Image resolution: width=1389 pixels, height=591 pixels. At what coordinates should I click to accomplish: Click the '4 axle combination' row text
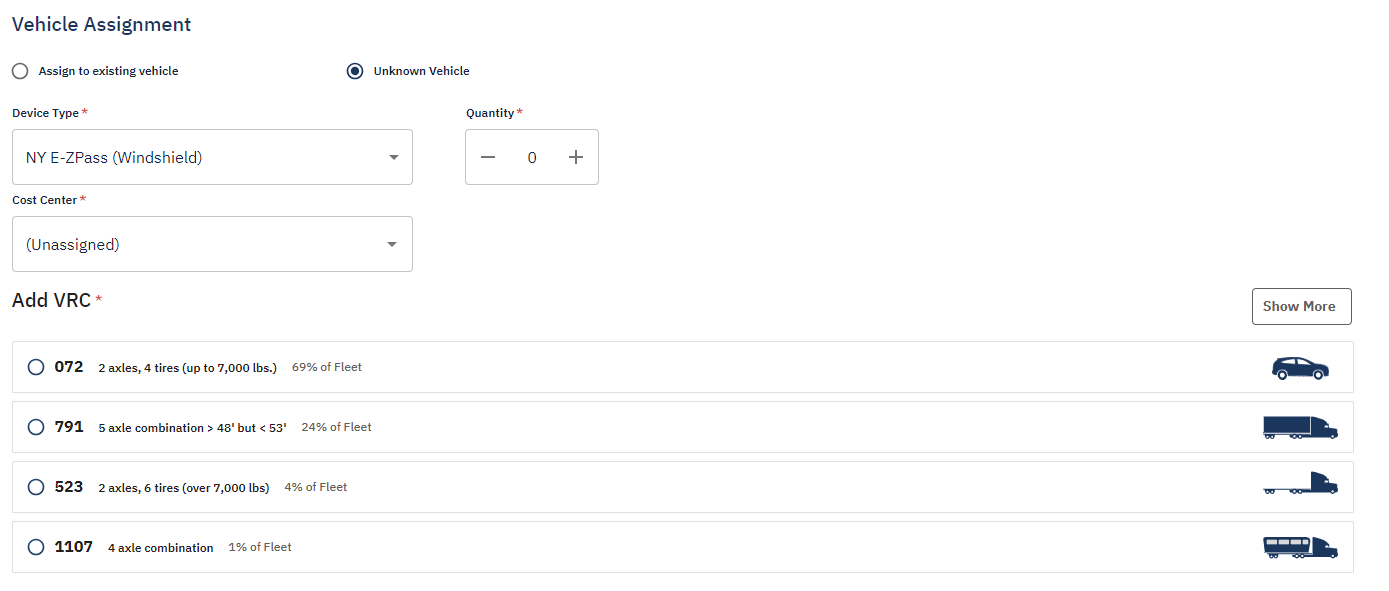[160, 548]
